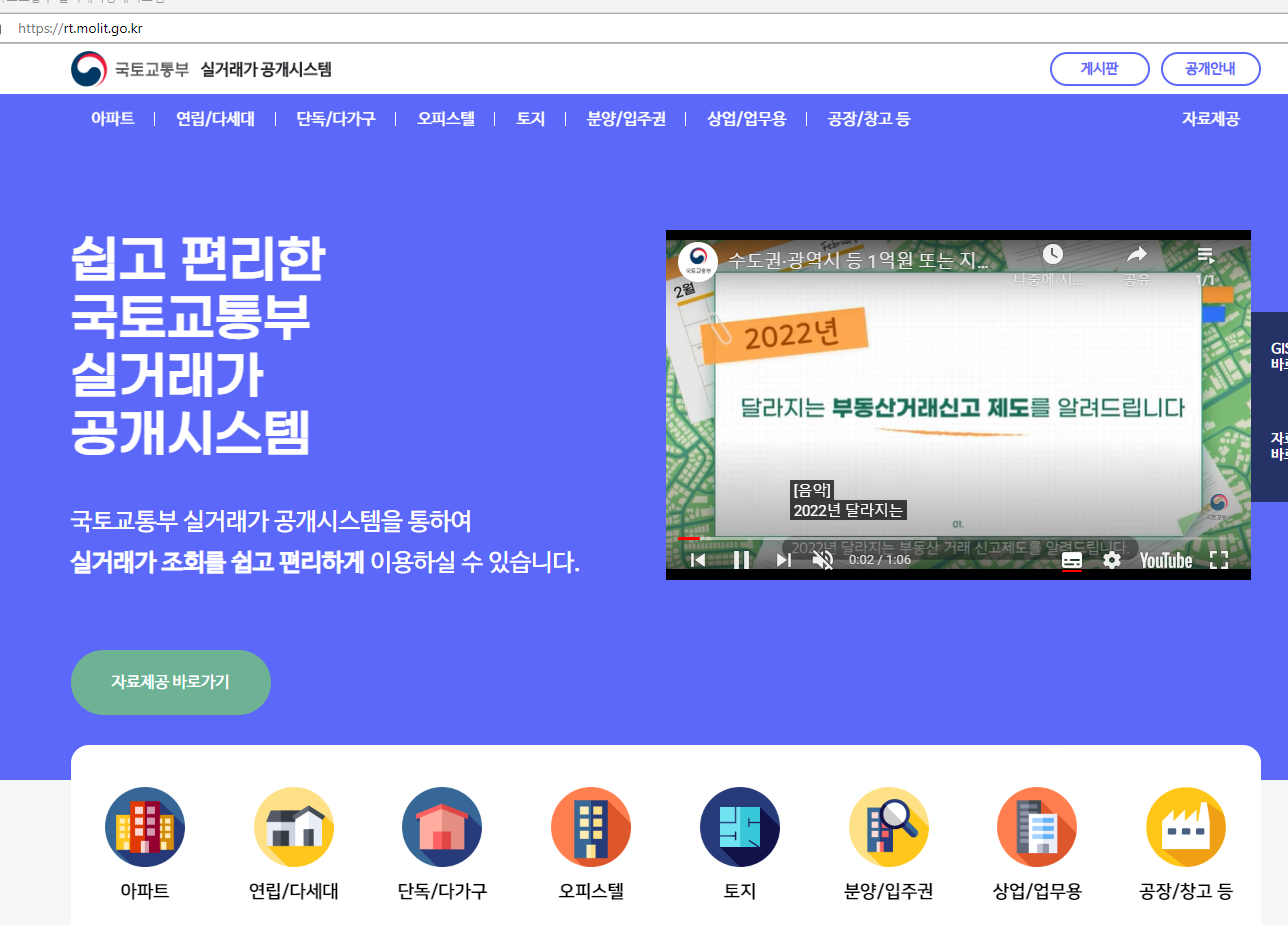Open the 아파트 building icon

[145, 827]
